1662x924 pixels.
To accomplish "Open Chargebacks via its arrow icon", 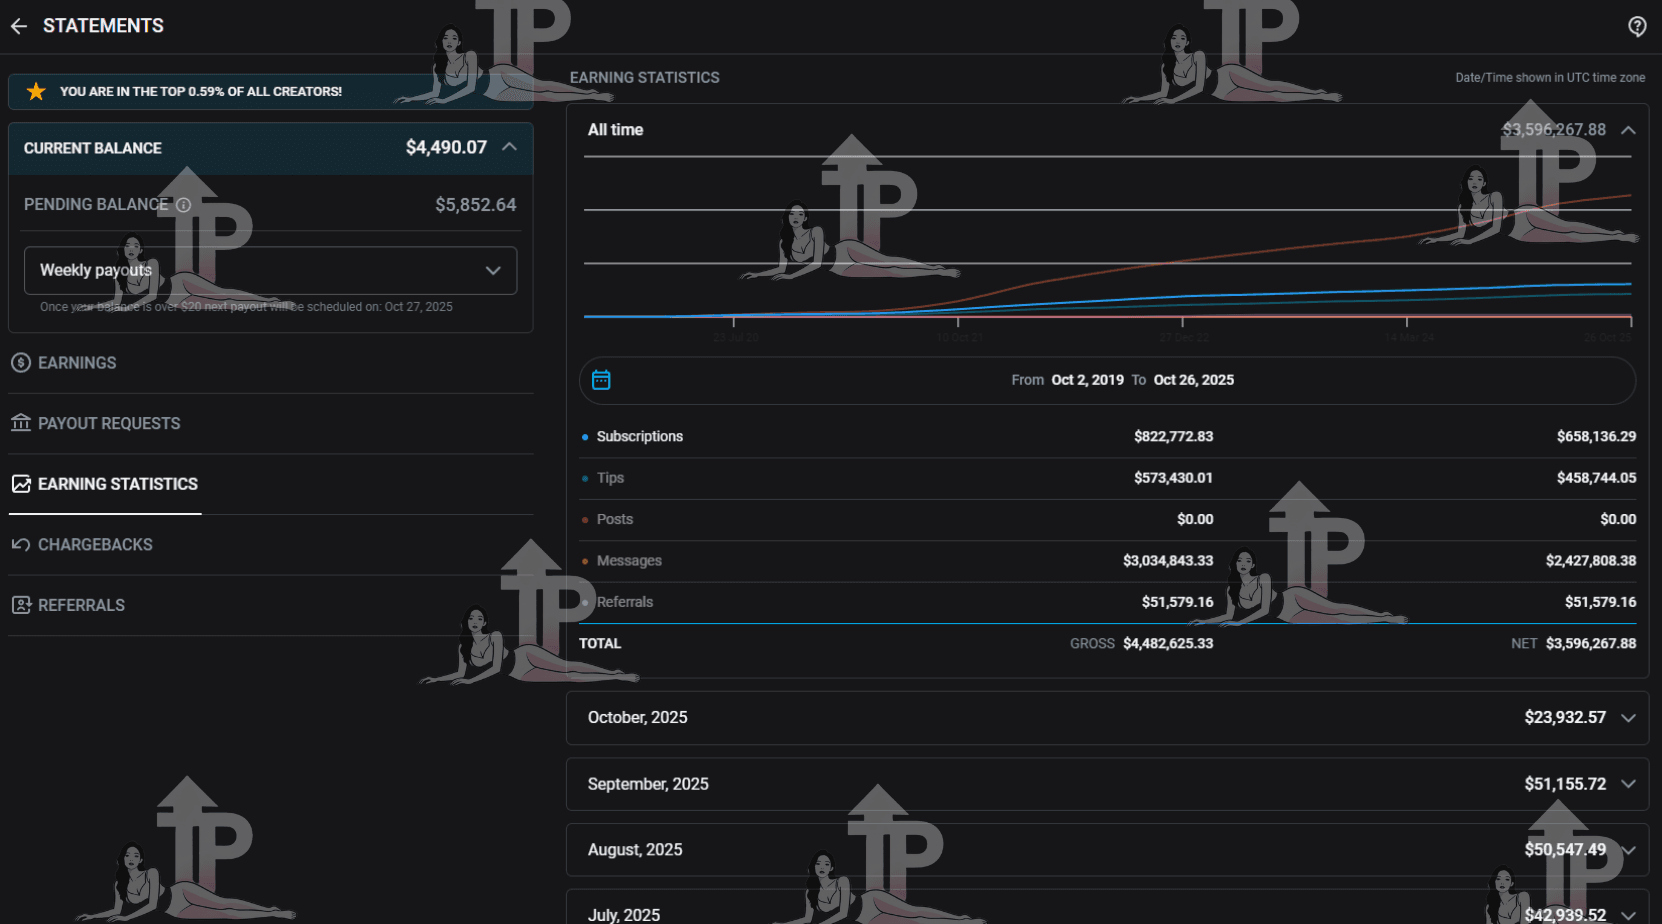I will pos(21,544).
